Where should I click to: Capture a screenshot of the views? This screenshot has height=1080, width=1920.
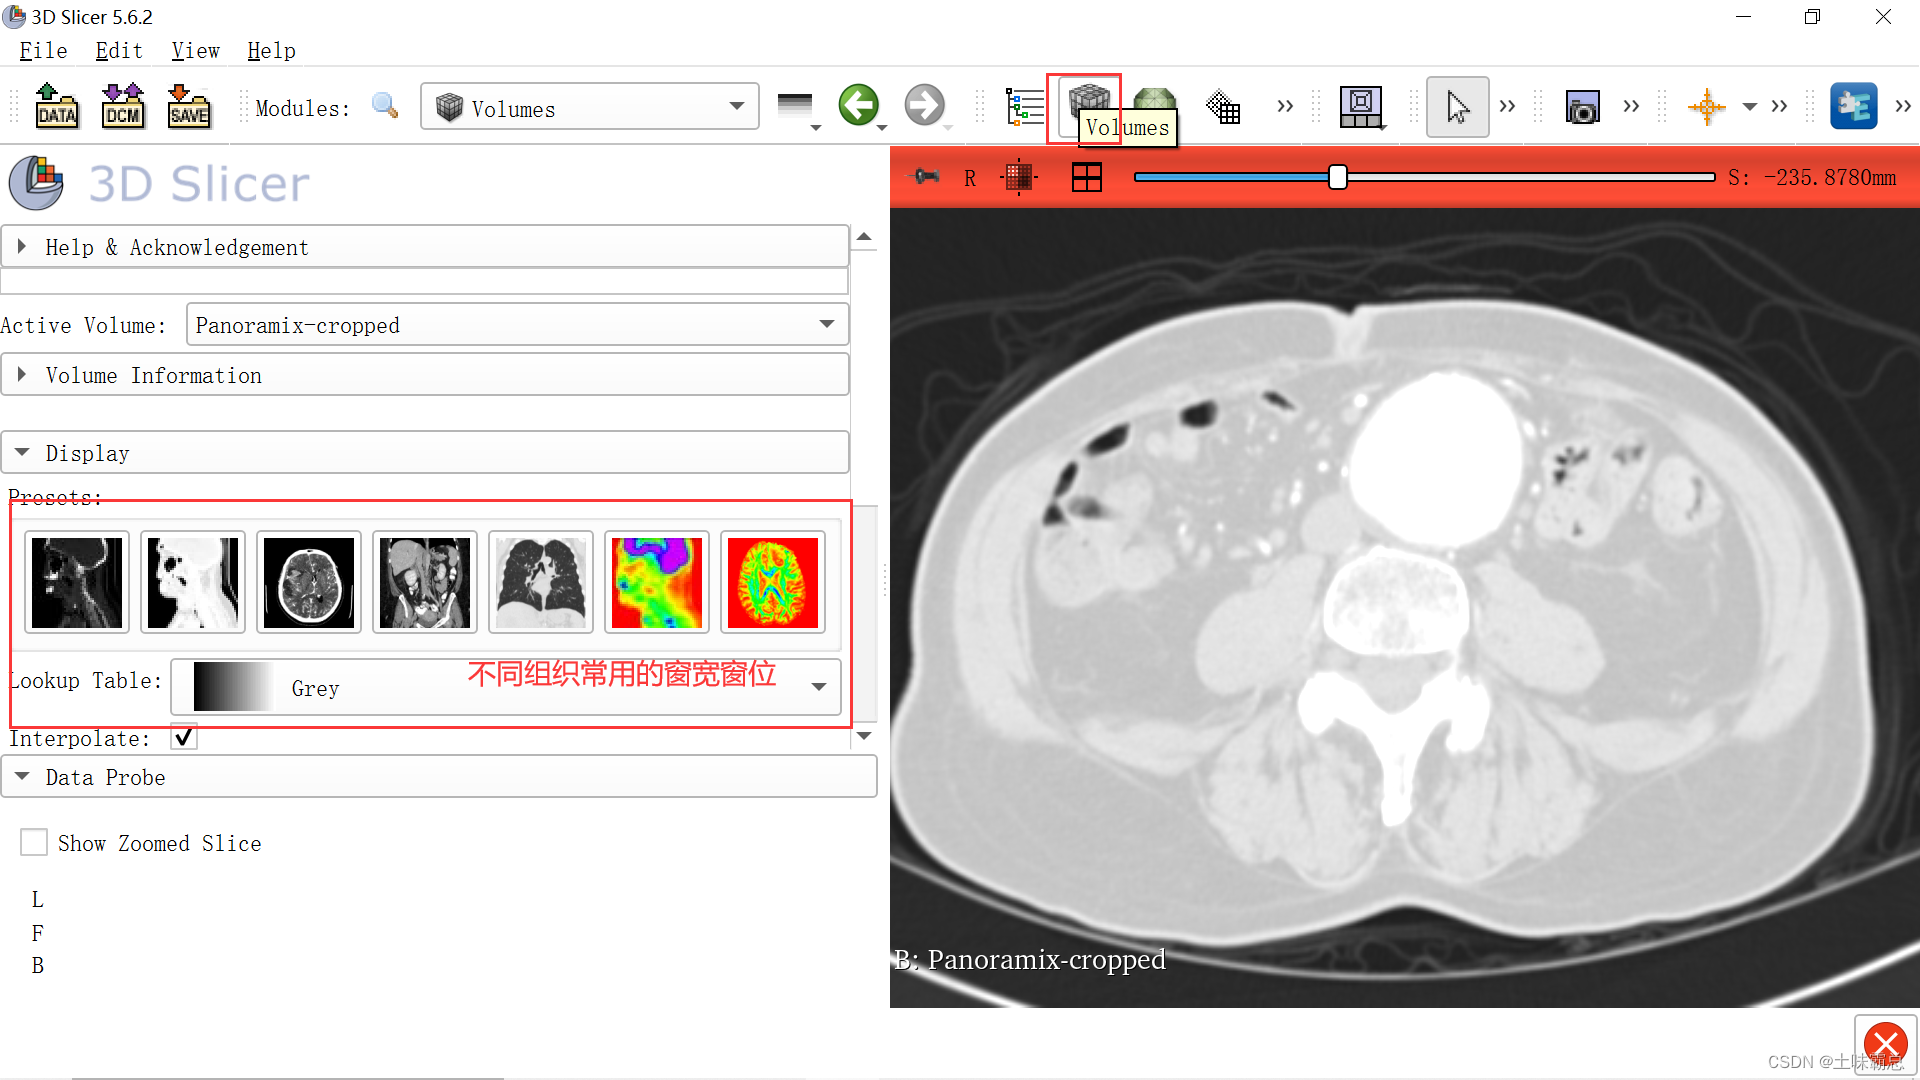[1583, 107]
